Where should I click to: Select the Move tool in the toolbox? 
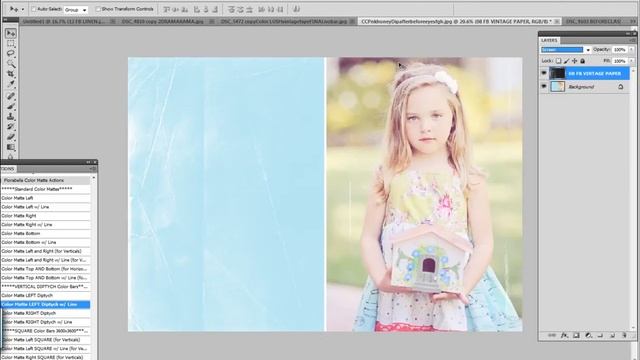[11, 33]
